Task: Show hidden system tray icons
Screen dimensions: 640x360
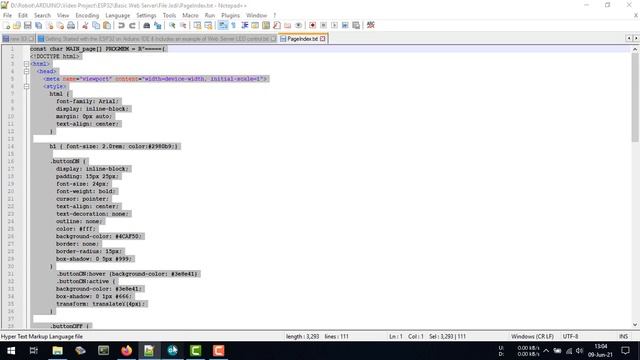Action: point(546,351)
